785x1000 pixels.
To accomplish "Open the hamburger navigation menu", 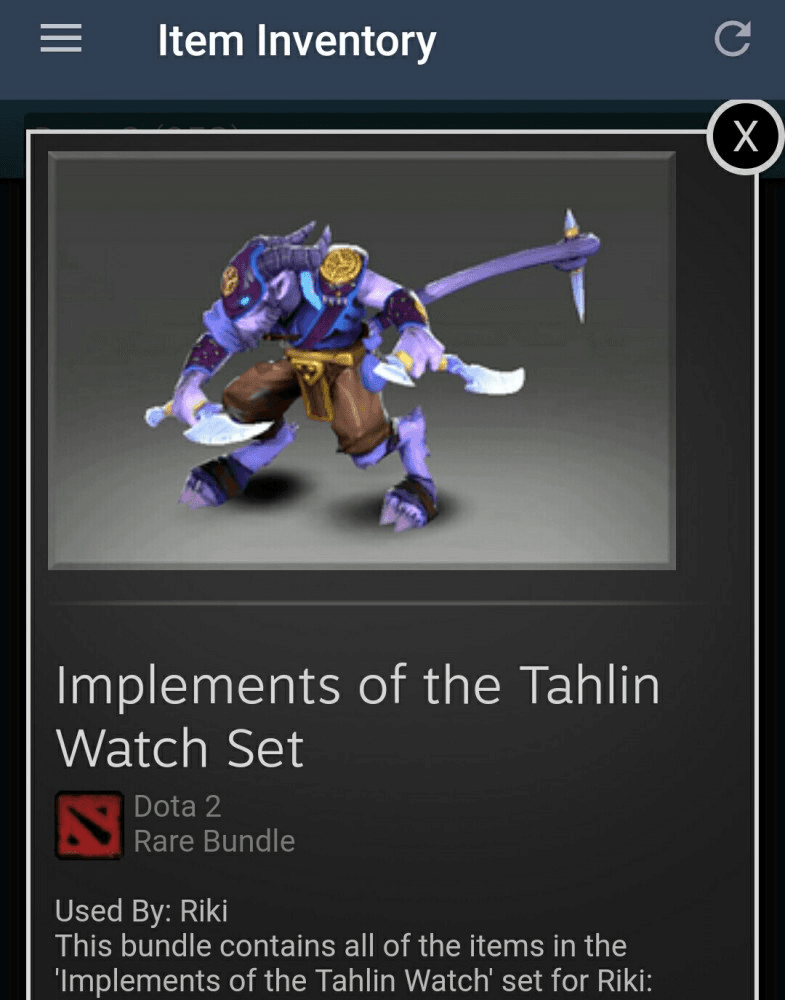I will tap(61, 38).
